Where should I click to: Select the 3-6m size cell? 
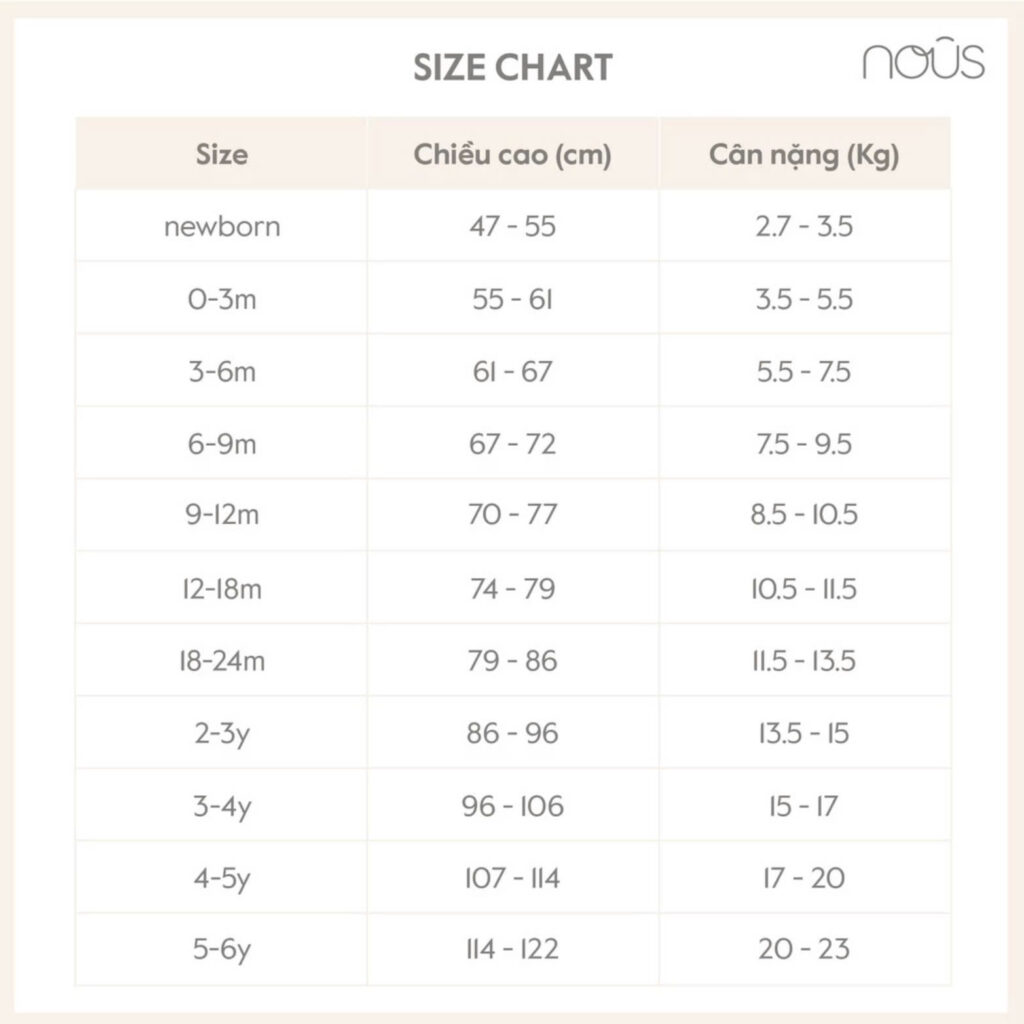point(222,372)
